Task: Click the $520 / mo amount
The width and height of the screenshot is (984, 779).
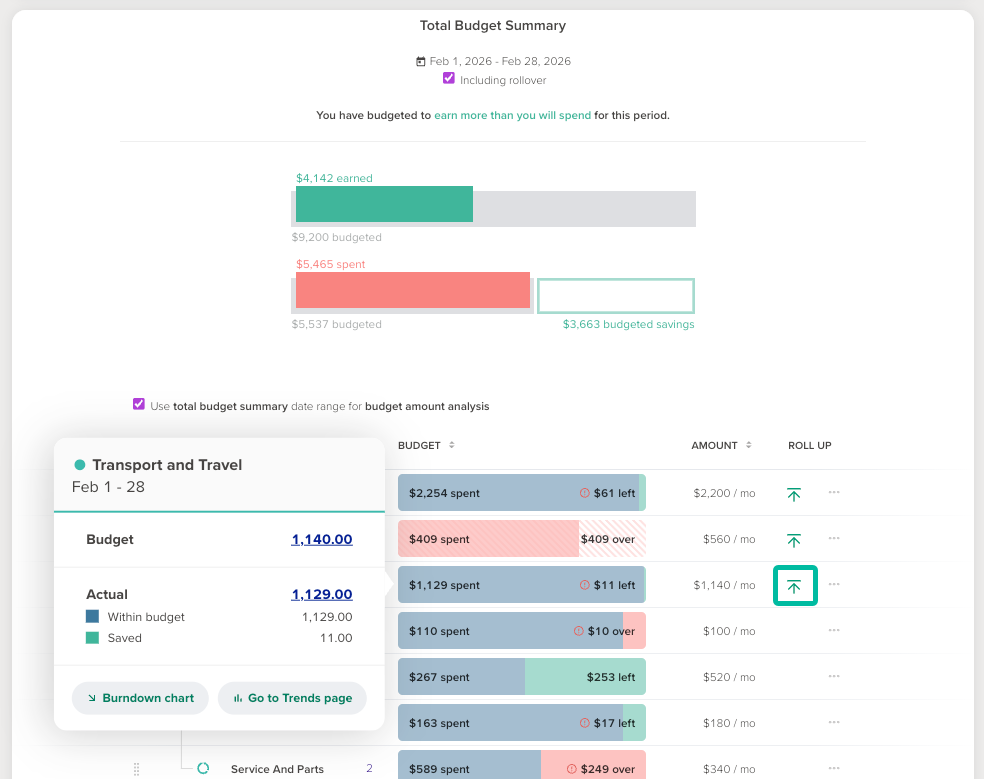Action: (x=729, y=677)
